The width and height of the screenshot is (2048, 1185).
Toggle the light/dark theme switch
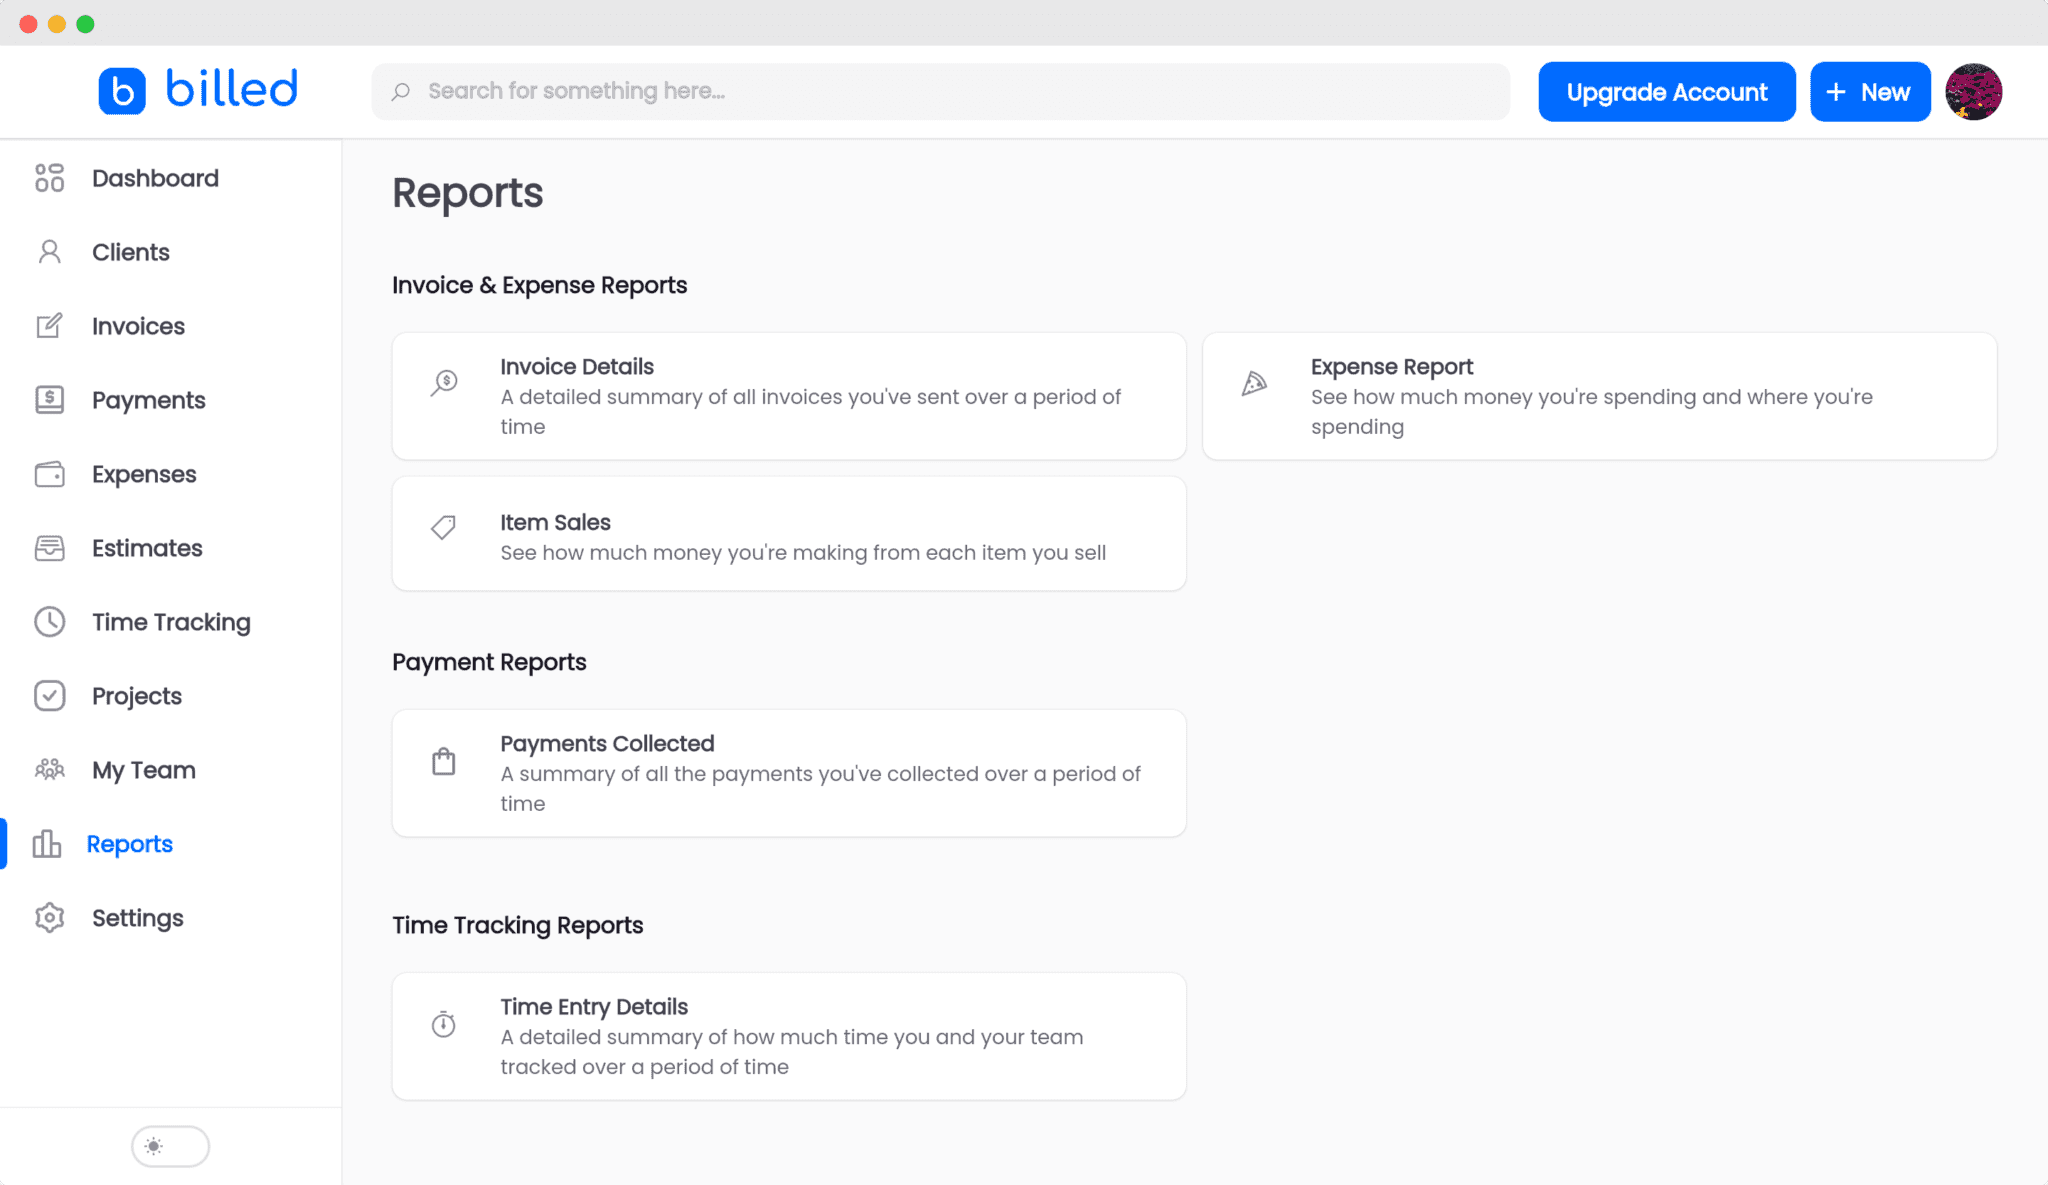coord(170,1146)
